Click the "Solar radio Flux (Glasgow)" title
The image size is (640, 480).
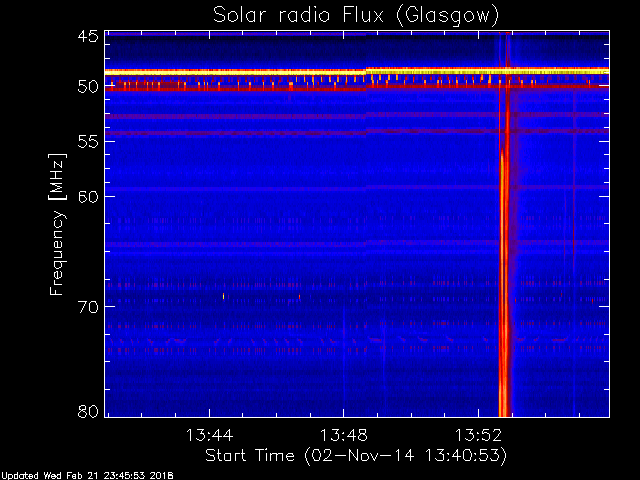tap(356, 16)
